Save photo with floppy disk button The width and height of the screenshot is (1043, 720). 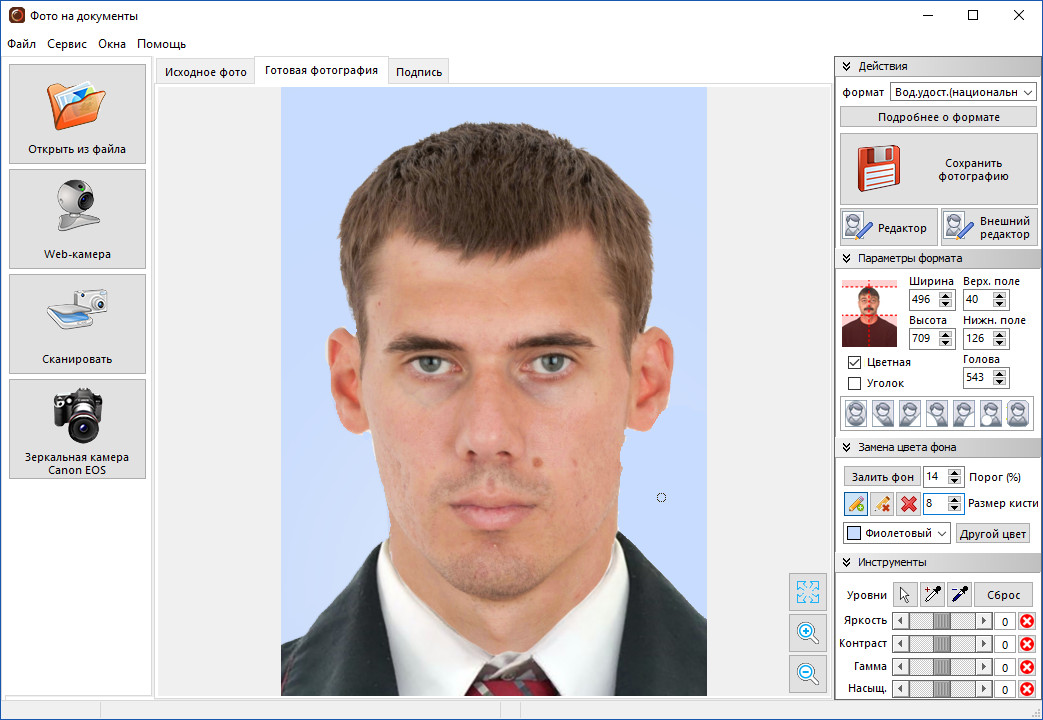[x=939, y=169]
